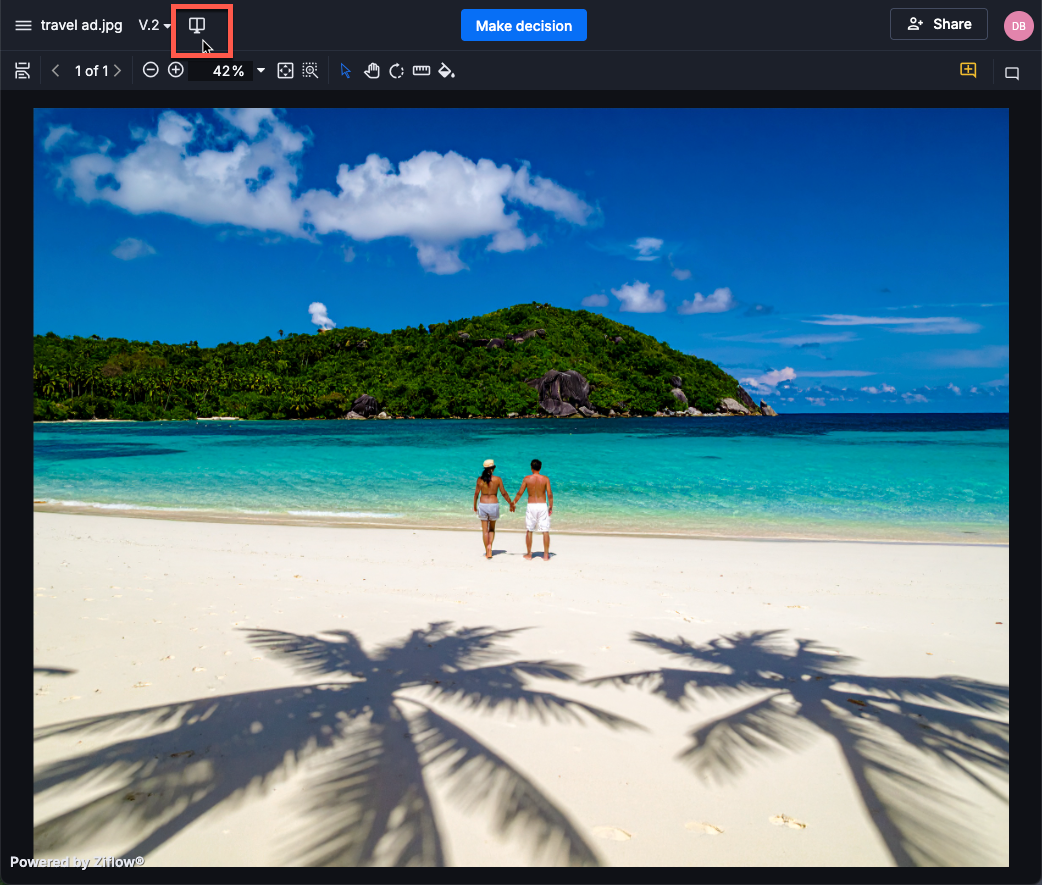The width and height of the screenshot is (1042, 885).
Task: Zoom out with the minus icon
Action: point(150,70)
